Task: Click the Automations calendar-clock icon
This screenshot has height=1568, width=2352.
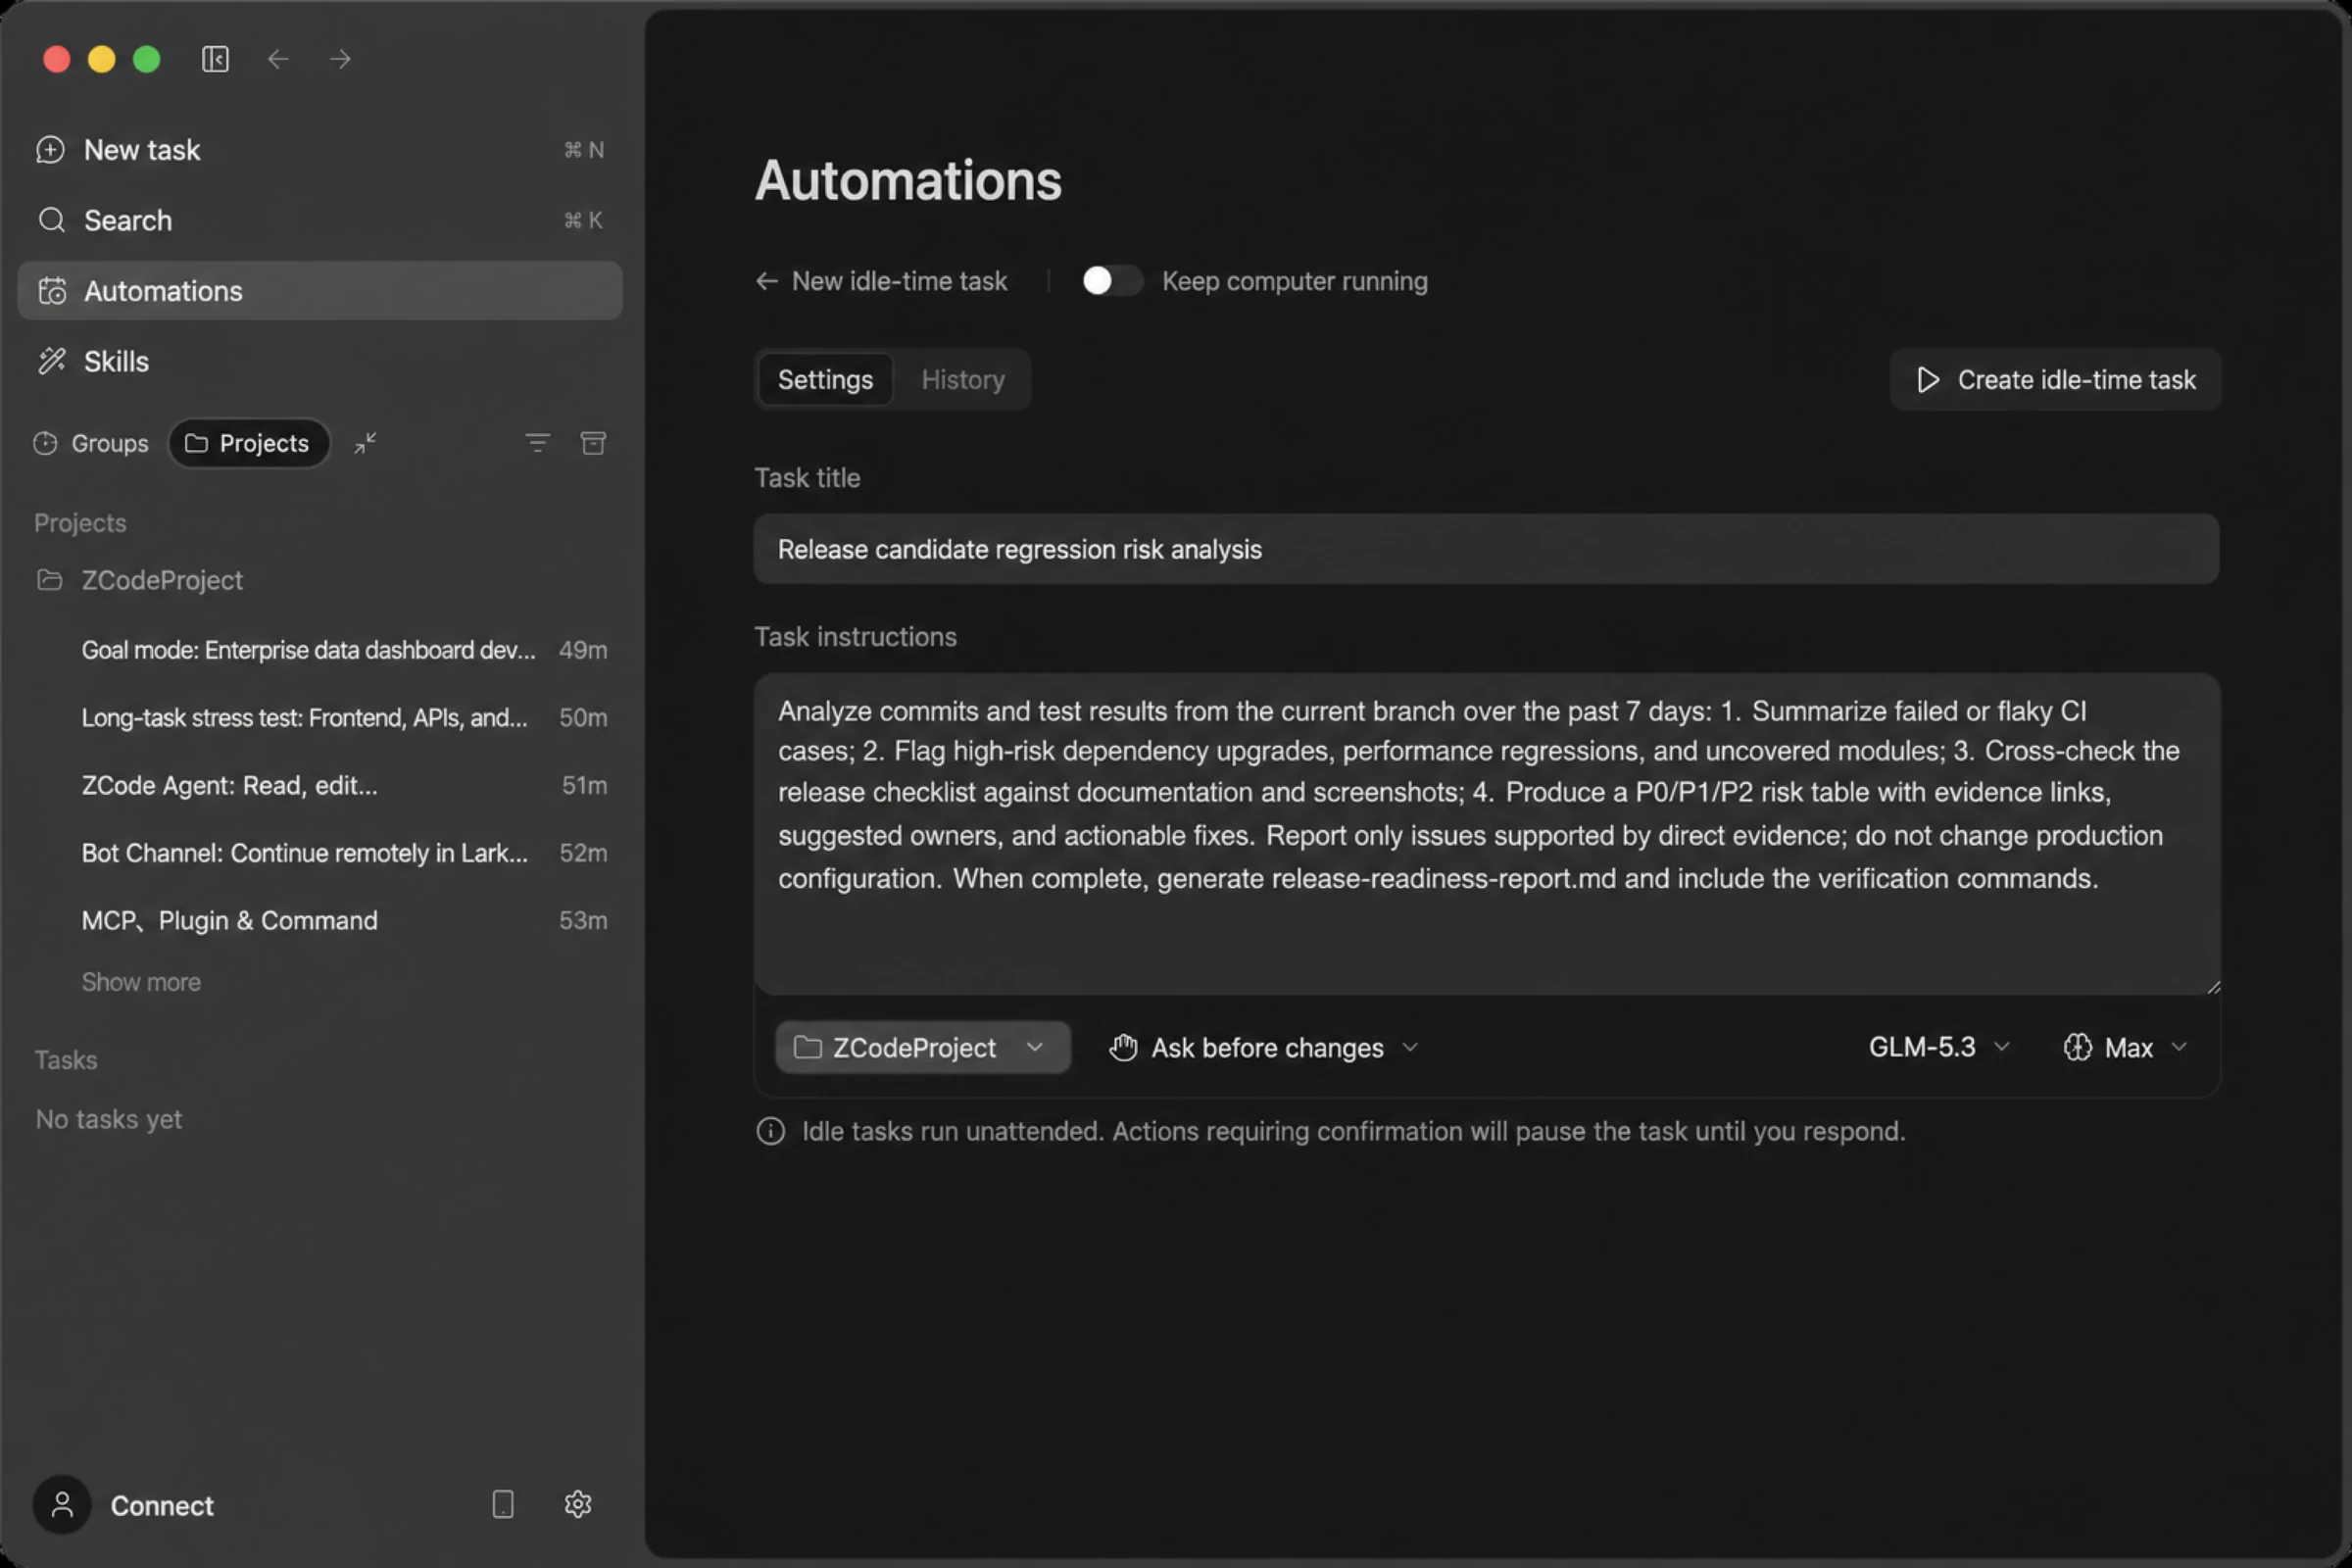Action: click(52, 291)
